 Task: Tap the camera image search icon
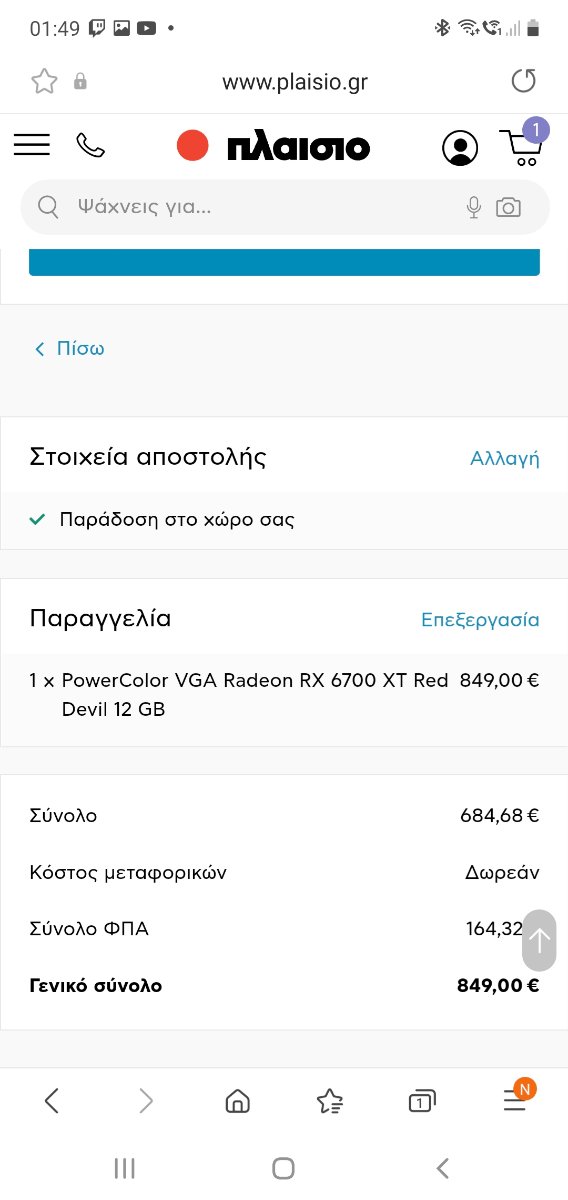pos(509,207)
